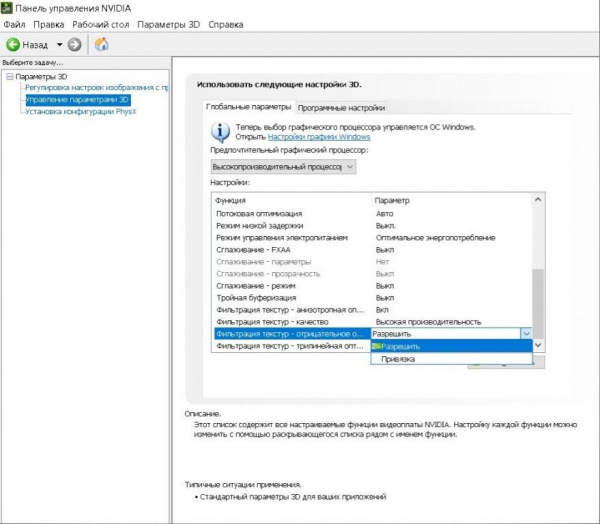Open the Справка menu
600x524 pixels.
pos(226,24)
